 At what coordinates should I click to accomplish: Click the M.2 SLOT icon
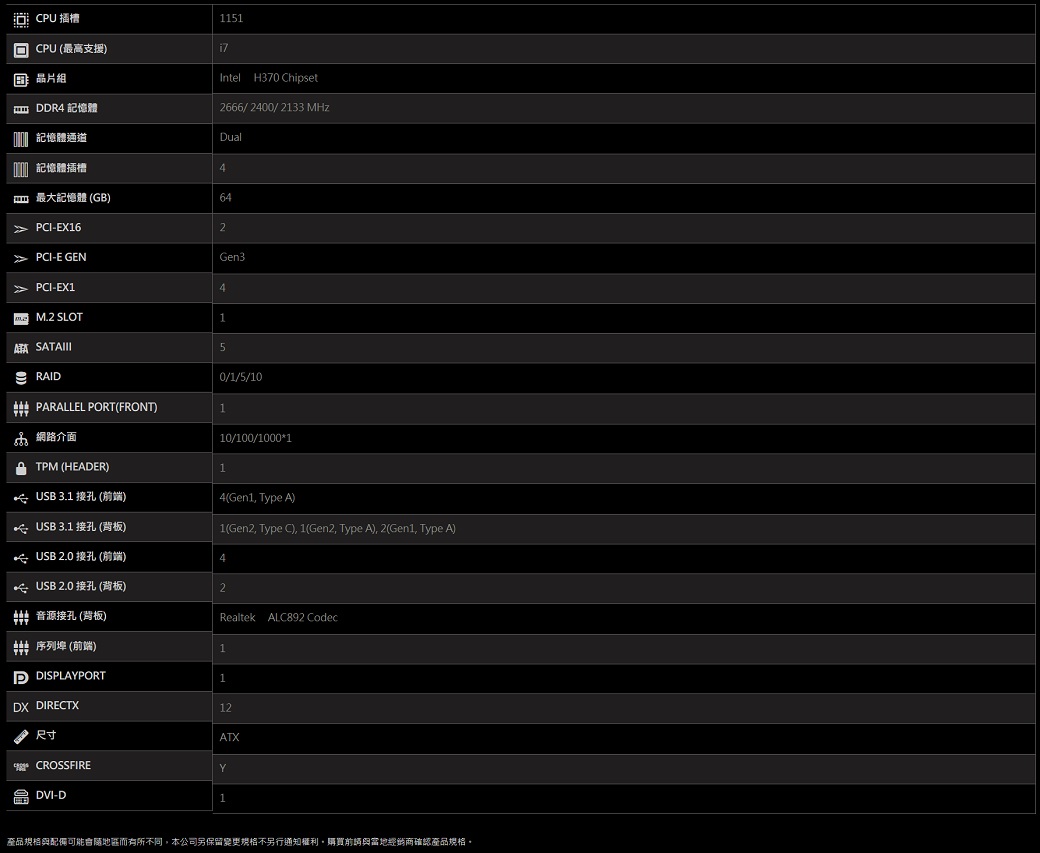(x=21, y=318)
